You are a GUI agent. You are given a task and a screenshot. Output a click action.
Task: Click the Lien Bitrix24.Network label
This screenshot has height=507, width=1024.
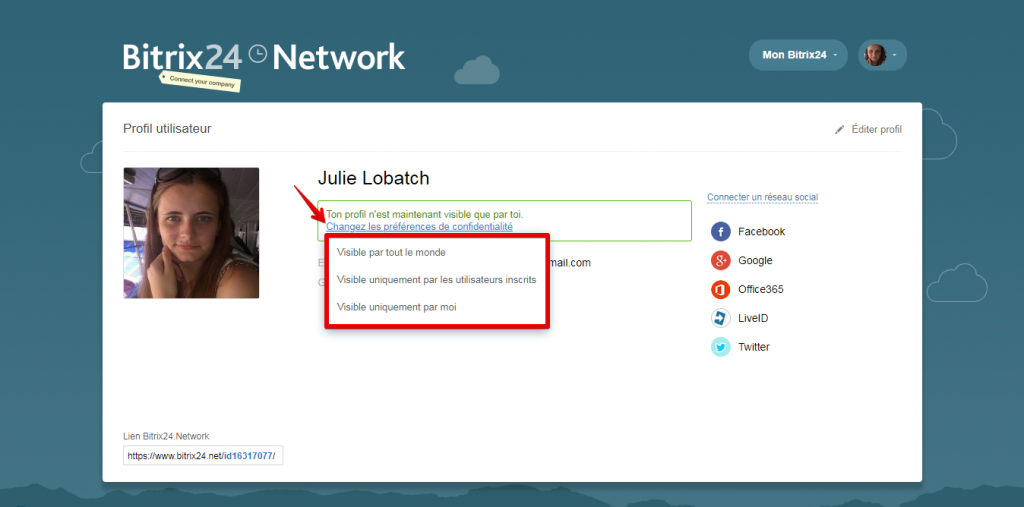click(x=166, y=436)
